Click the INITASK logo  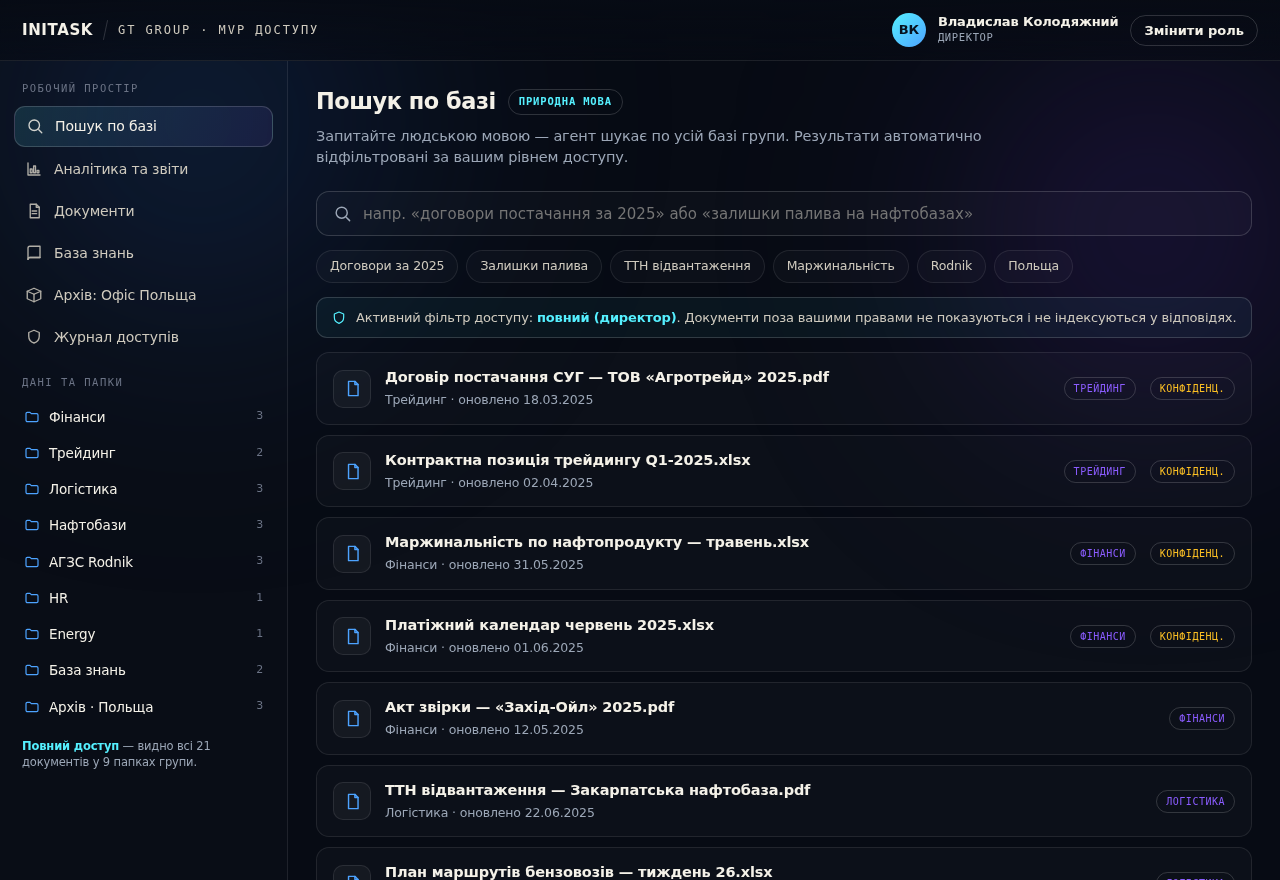click(x=57, y=30)
